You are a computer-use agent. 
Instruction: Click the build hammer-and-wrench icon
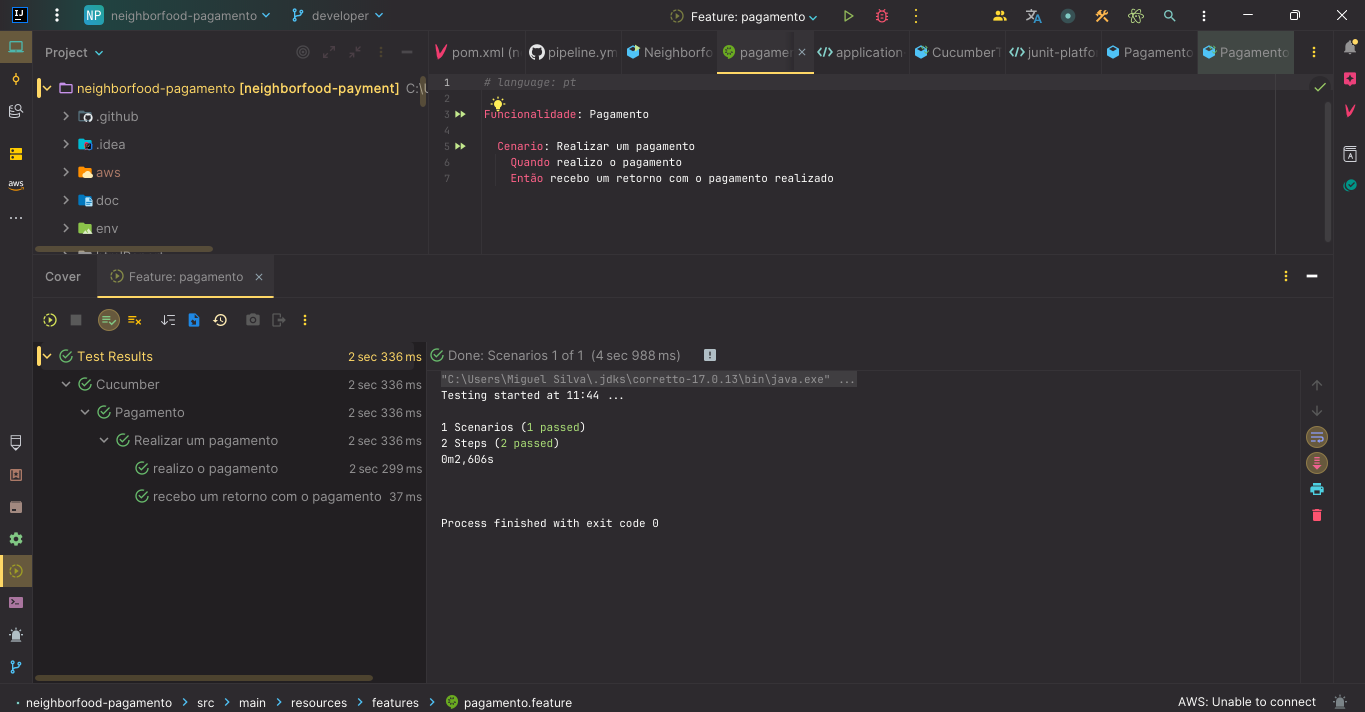tap(1102, 16)
